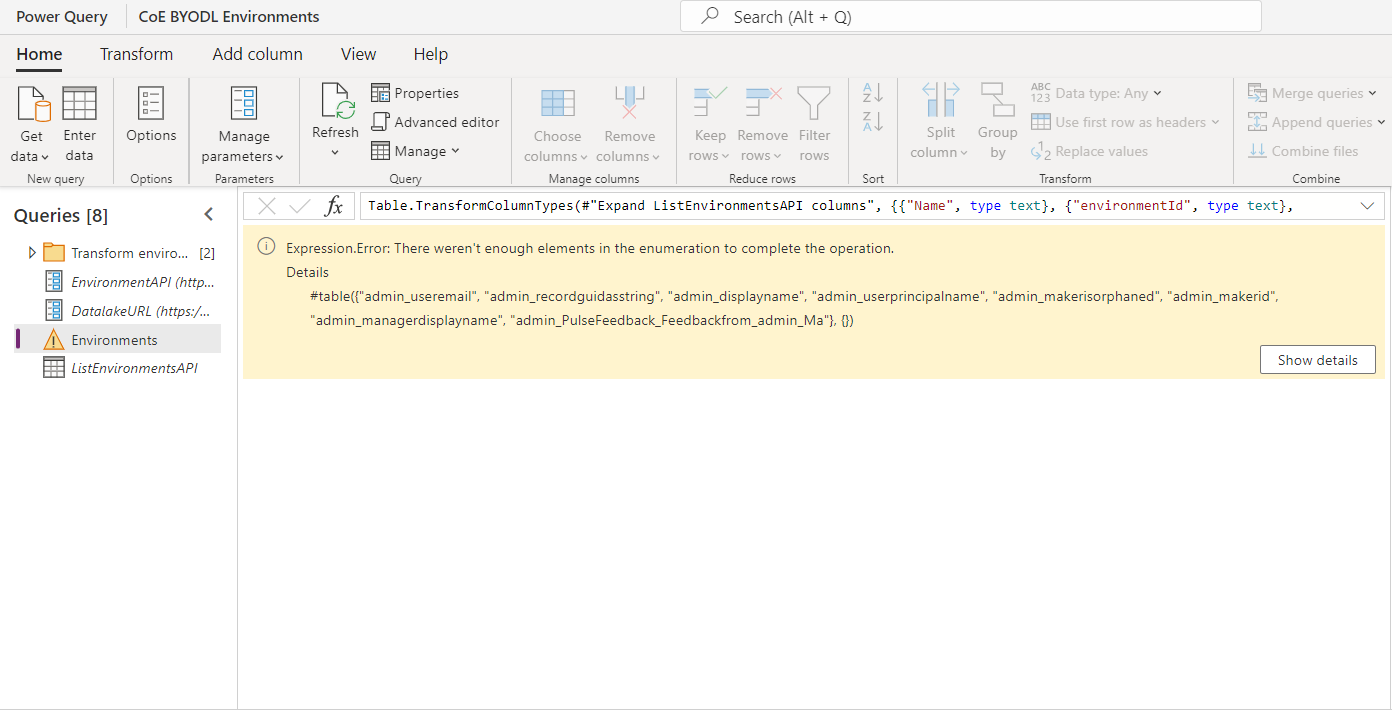
Task: Refresh the query preview
Action: [x=335, y=117]
